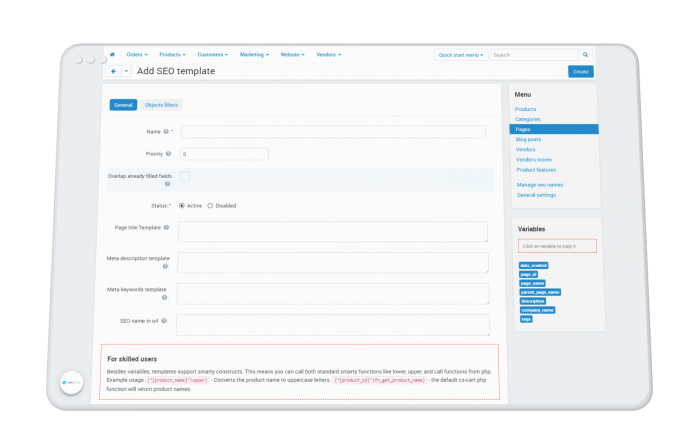Copy the page_id variable

(529, 274)
